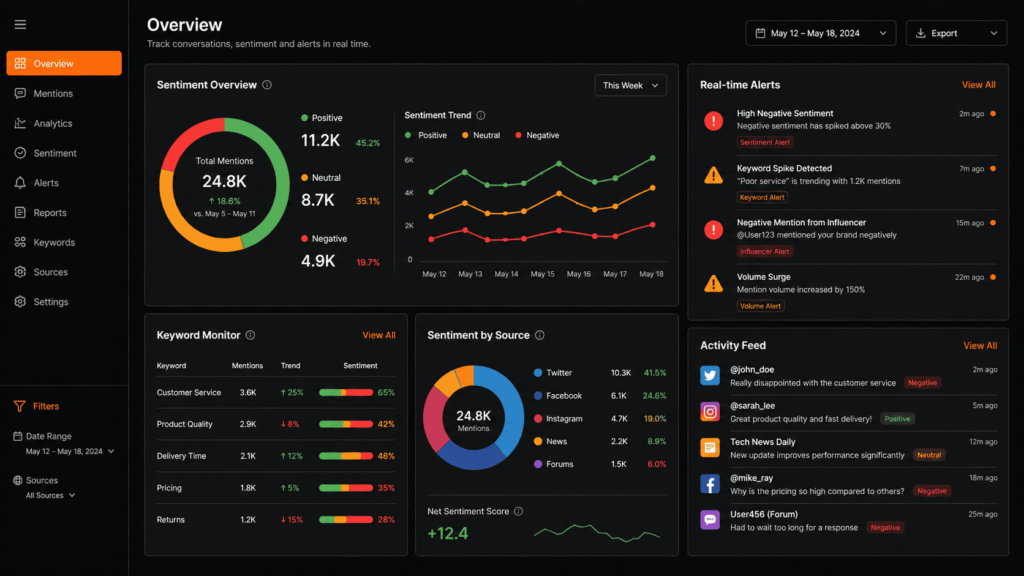Click the Positive tag on @sarah_lee post
This screenshot has width=1024, height=576.
point(897,419)
